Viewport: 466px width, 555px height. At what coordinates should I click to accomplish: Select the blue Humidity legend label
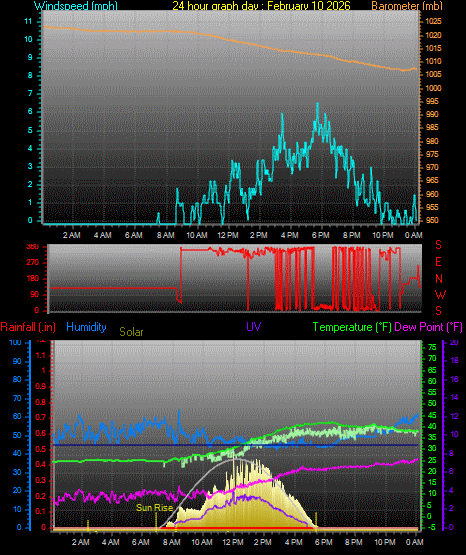(x=86, y=327)
